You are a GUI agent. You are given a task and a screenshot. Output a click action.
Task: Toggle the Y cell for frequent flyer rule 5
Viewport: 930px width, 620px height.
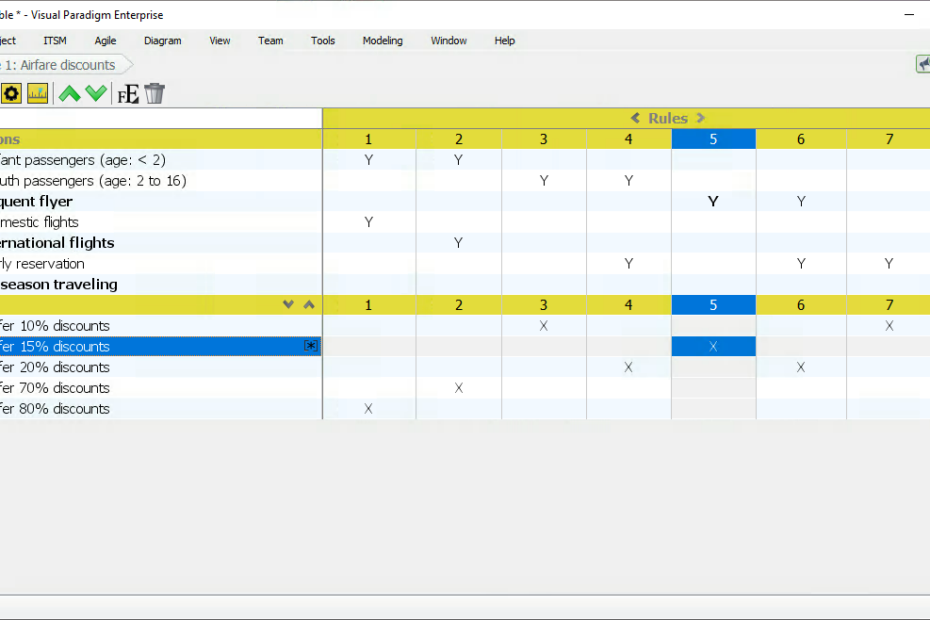[x=713, y=201]
